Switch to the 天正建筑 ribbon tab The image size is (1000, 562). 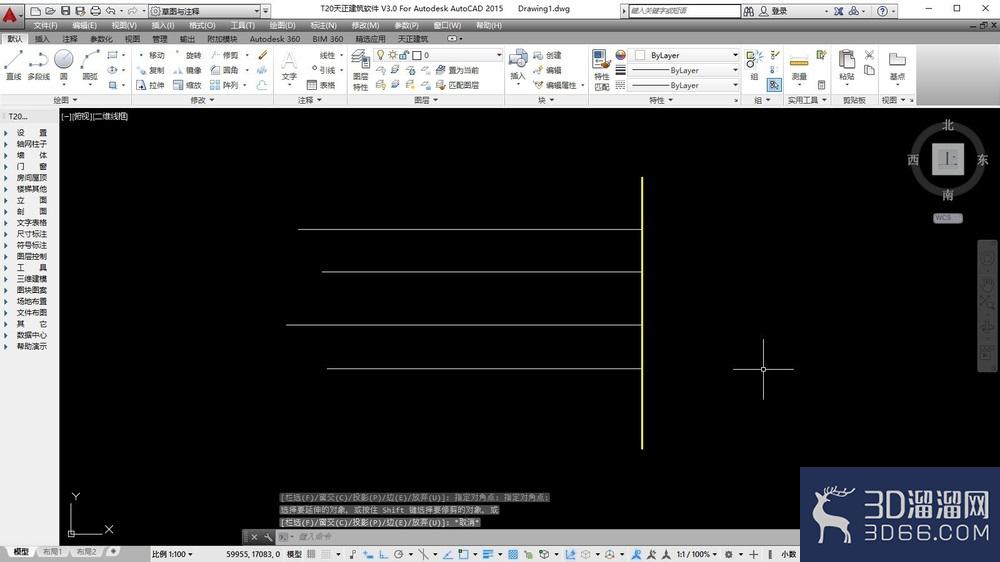pyautogui.click(x=413, y=39)
